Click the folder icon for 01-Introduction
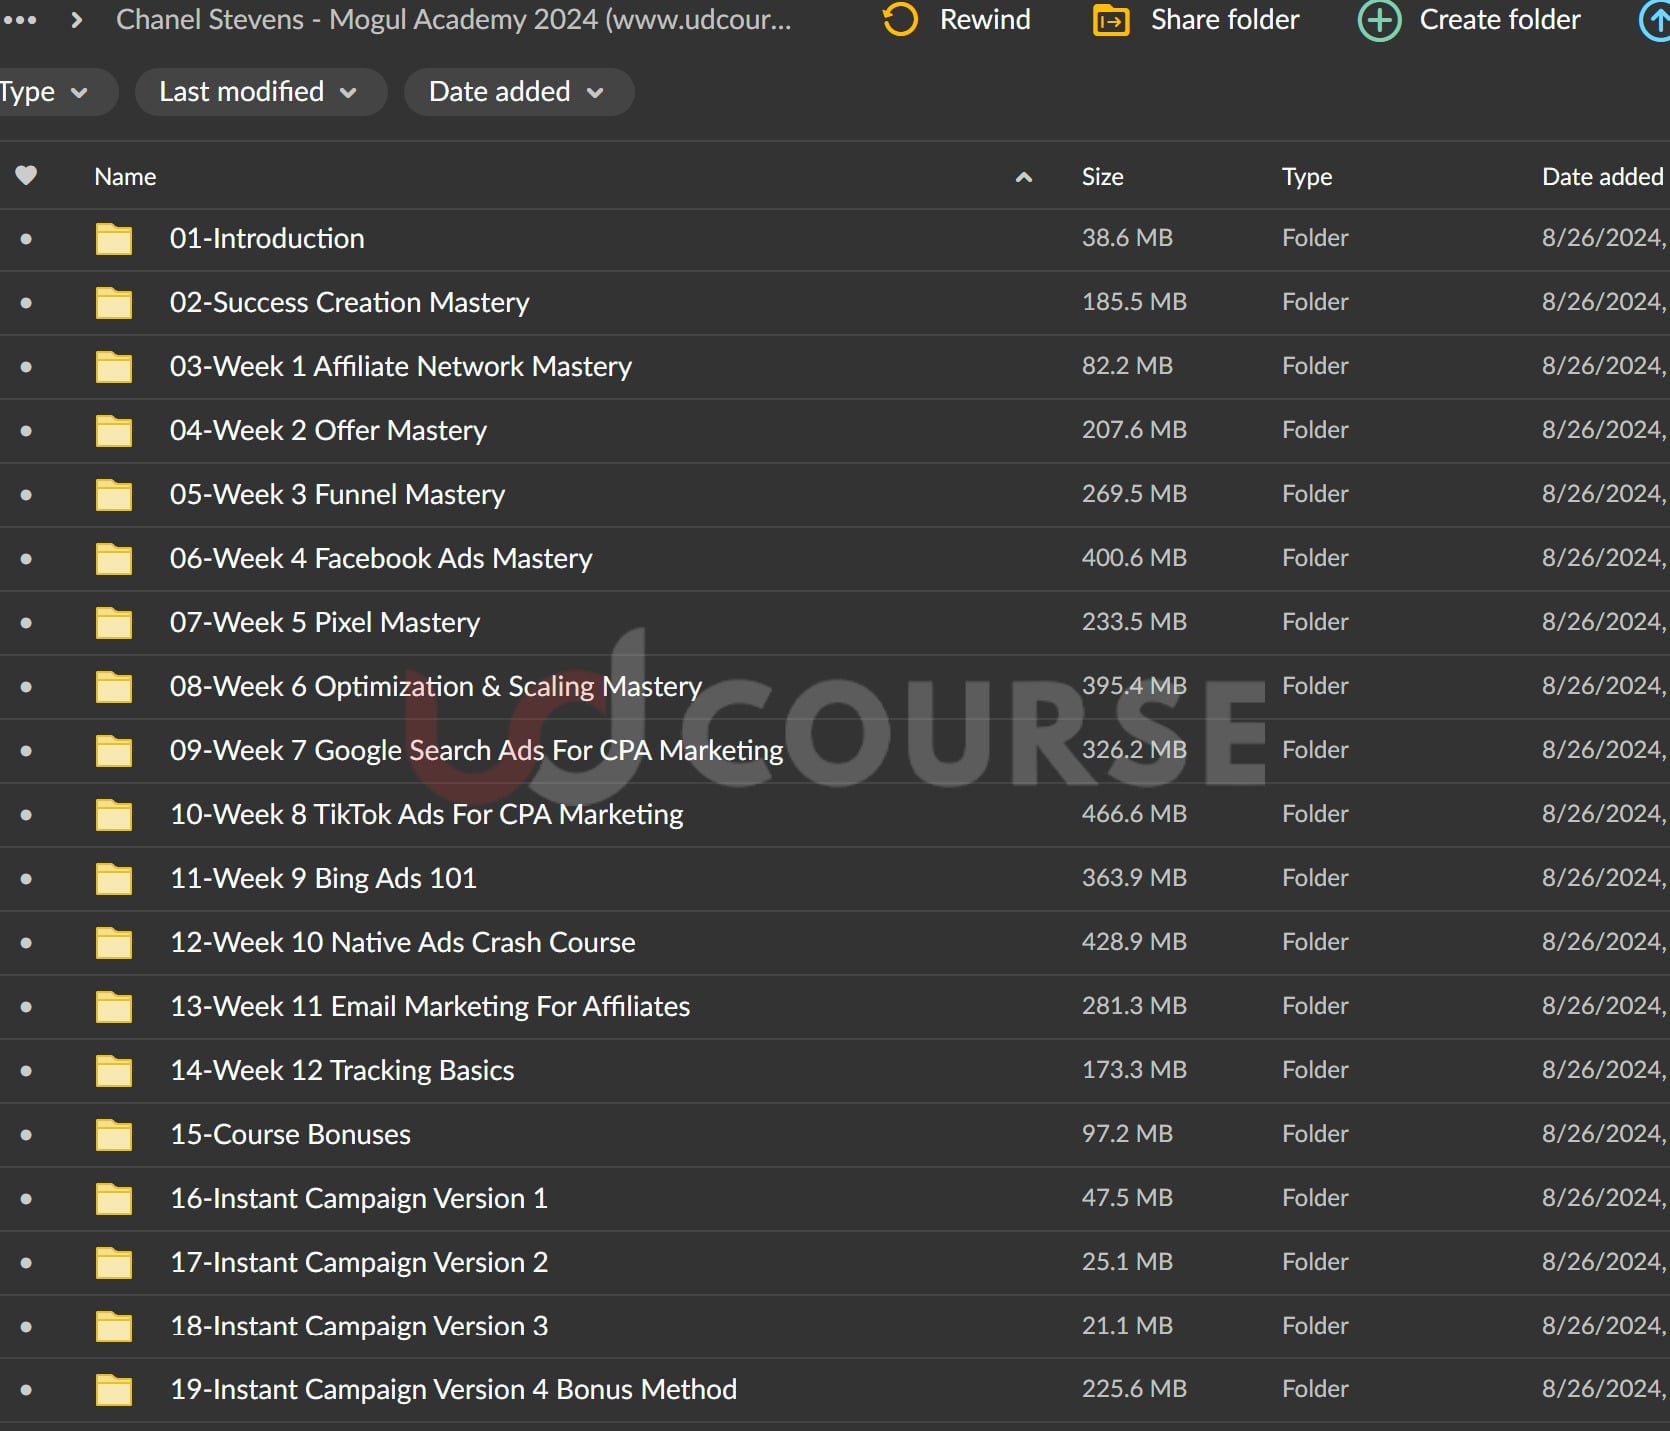 (114, 239)
